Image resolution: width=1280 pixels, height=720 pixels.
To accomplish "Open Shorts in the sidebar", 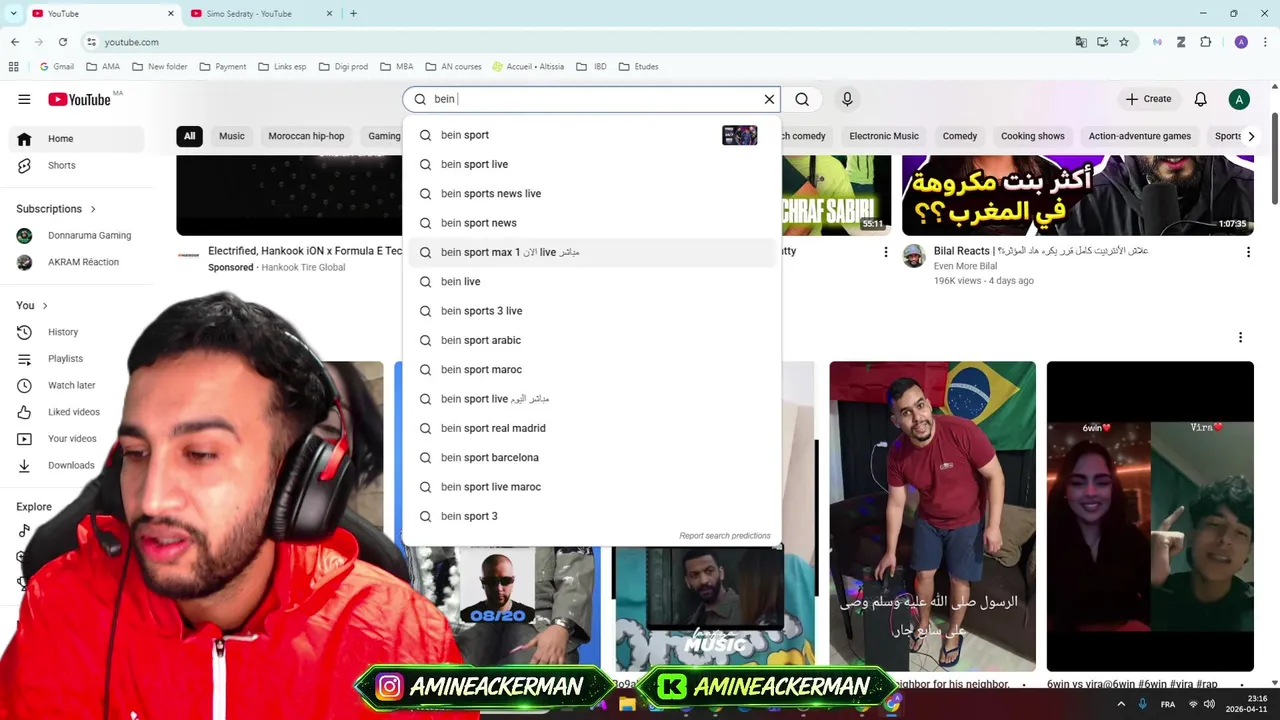I will tap(75, 165).
